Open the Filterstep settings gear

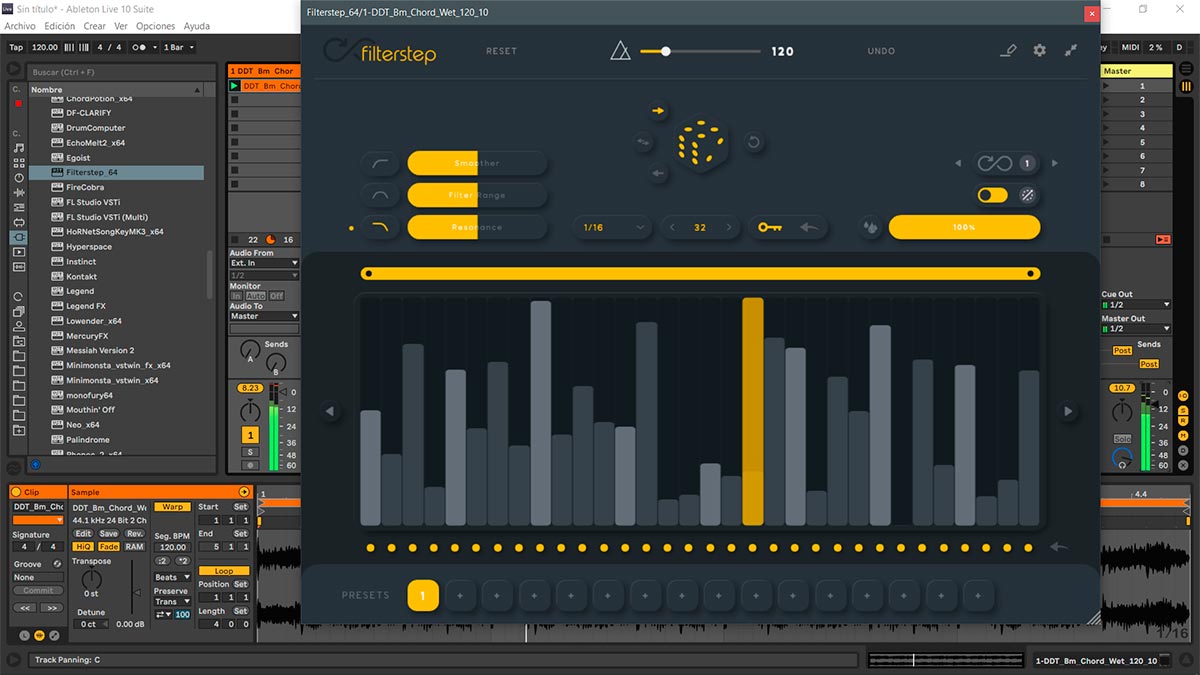pyautogui.click(x=1039, y=50)
